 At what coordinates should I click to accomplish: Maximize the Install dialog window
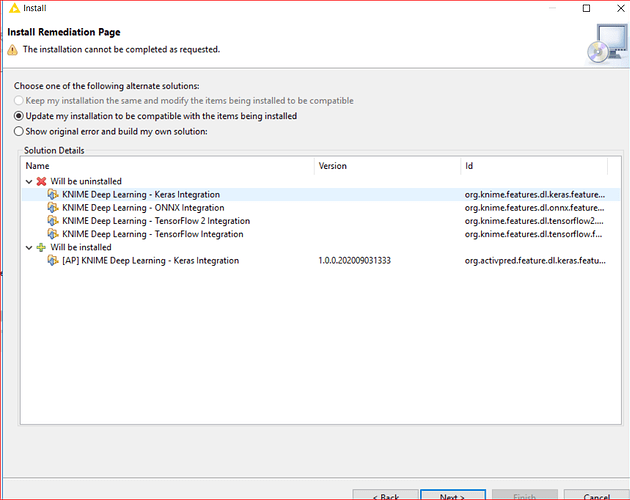[x=587, y=8]
